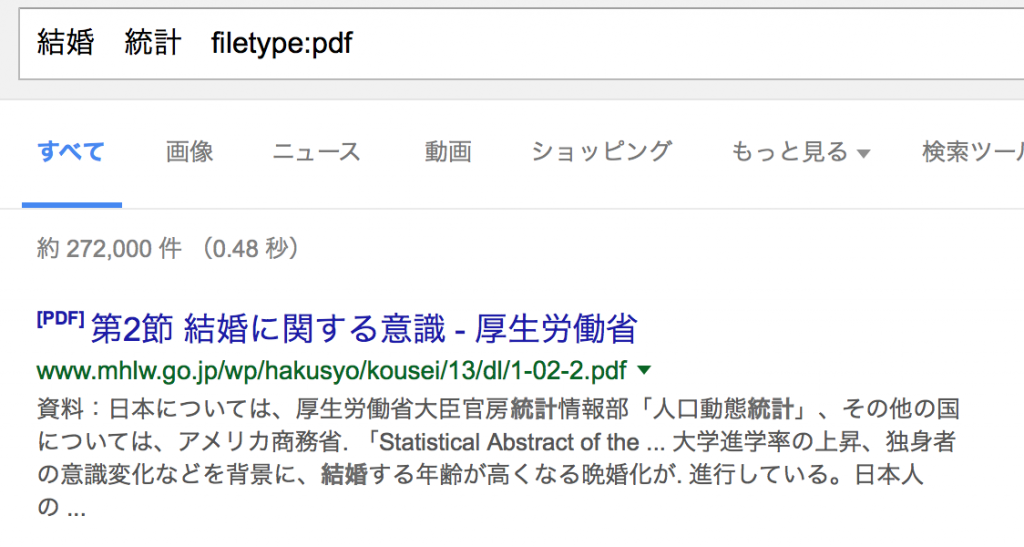1024x547 pixels.
Task: Switch to the 画像 tab
Action: [x=190, y=152]
